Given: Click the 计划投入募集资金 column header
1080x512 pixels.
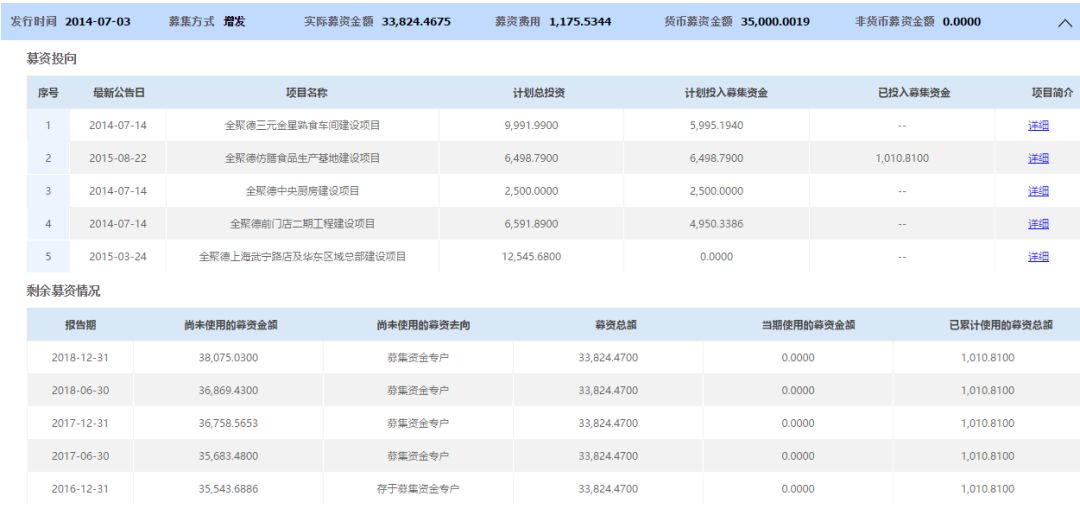Looking at the screenshot, I should pyautogui.click(x=726, y=93).
